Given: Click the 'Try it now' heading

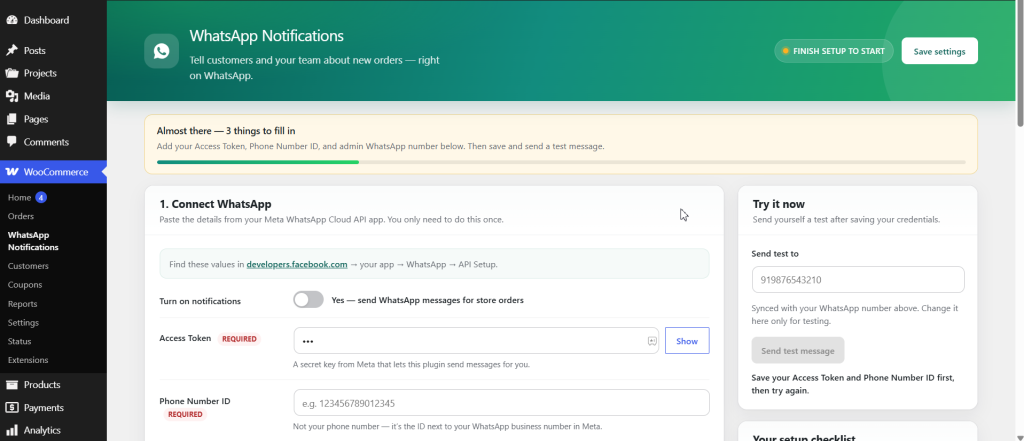Looking at the screenshot, I should click(x=778, y=204).
